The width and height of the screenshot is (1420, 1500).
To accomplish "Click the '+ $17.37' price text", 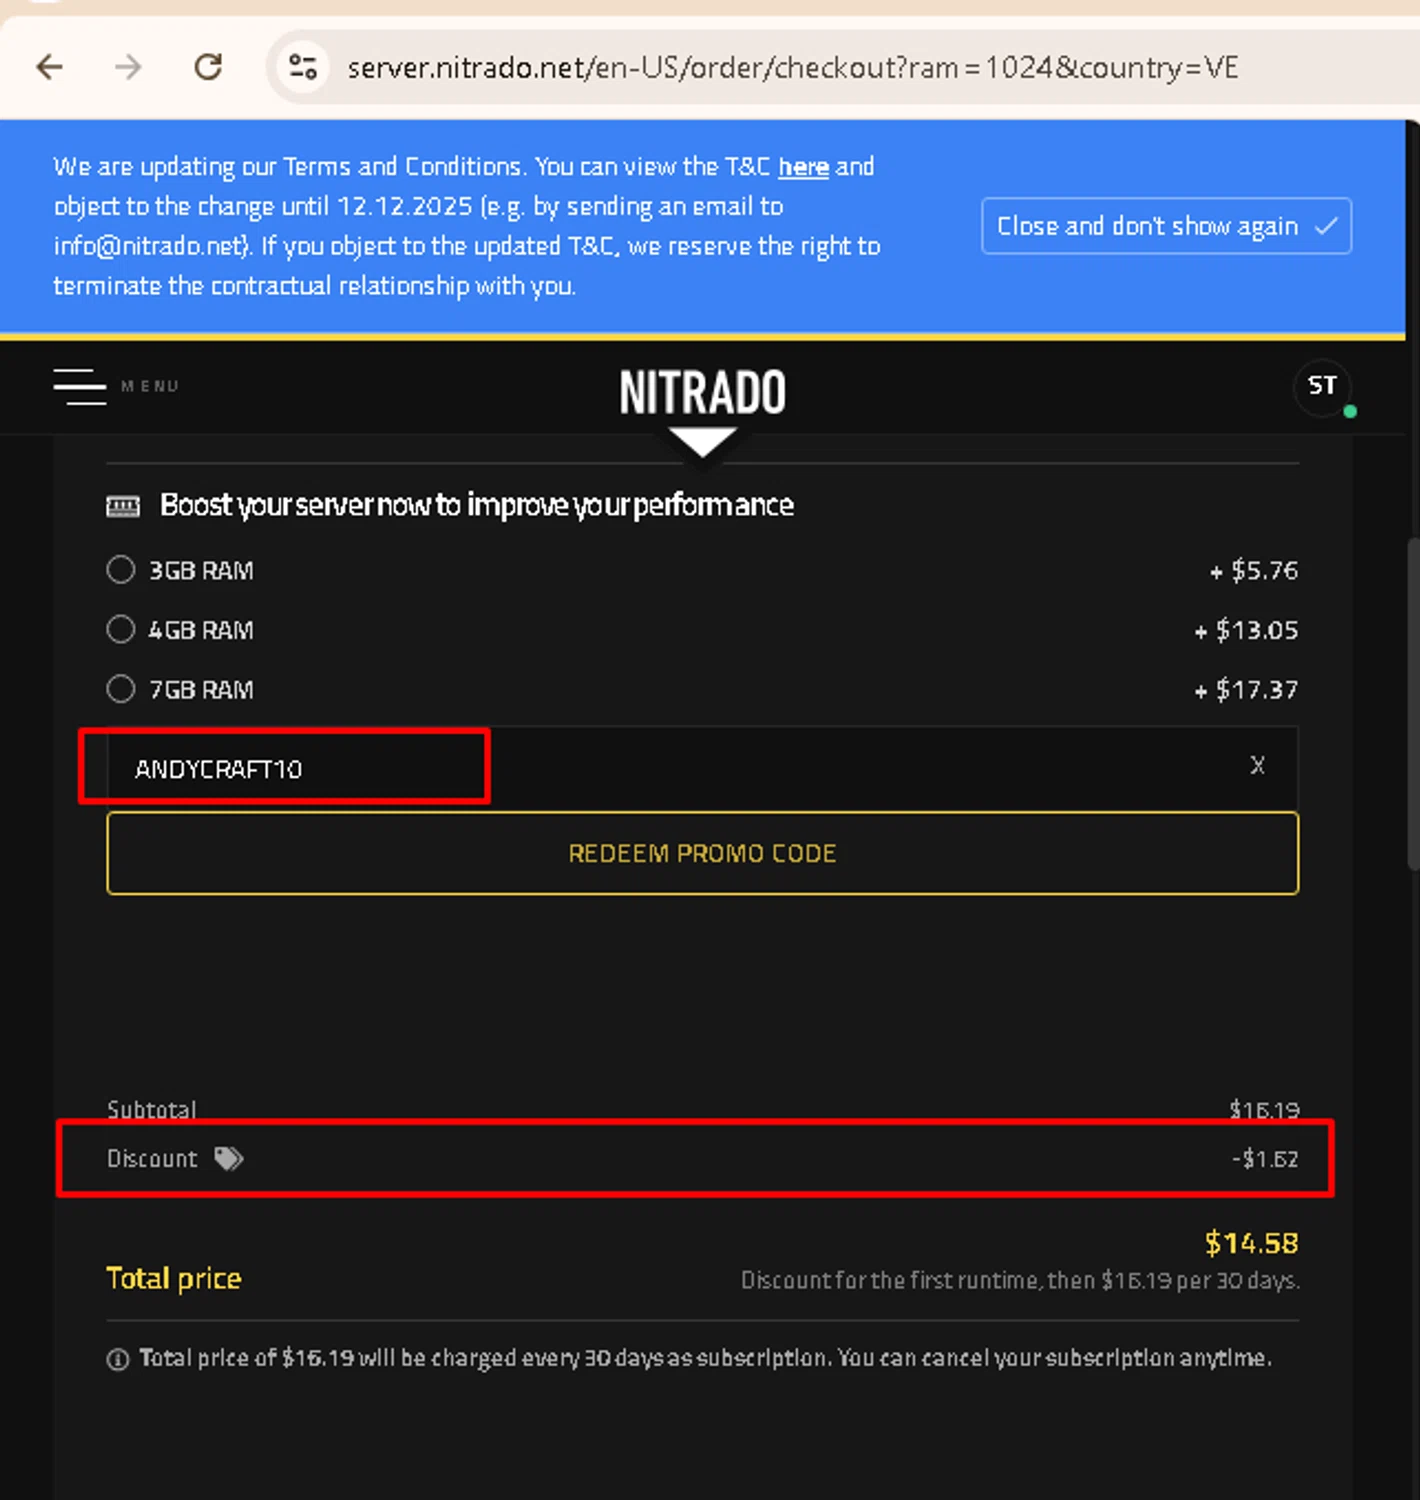I will click(x=1246, y=690).
